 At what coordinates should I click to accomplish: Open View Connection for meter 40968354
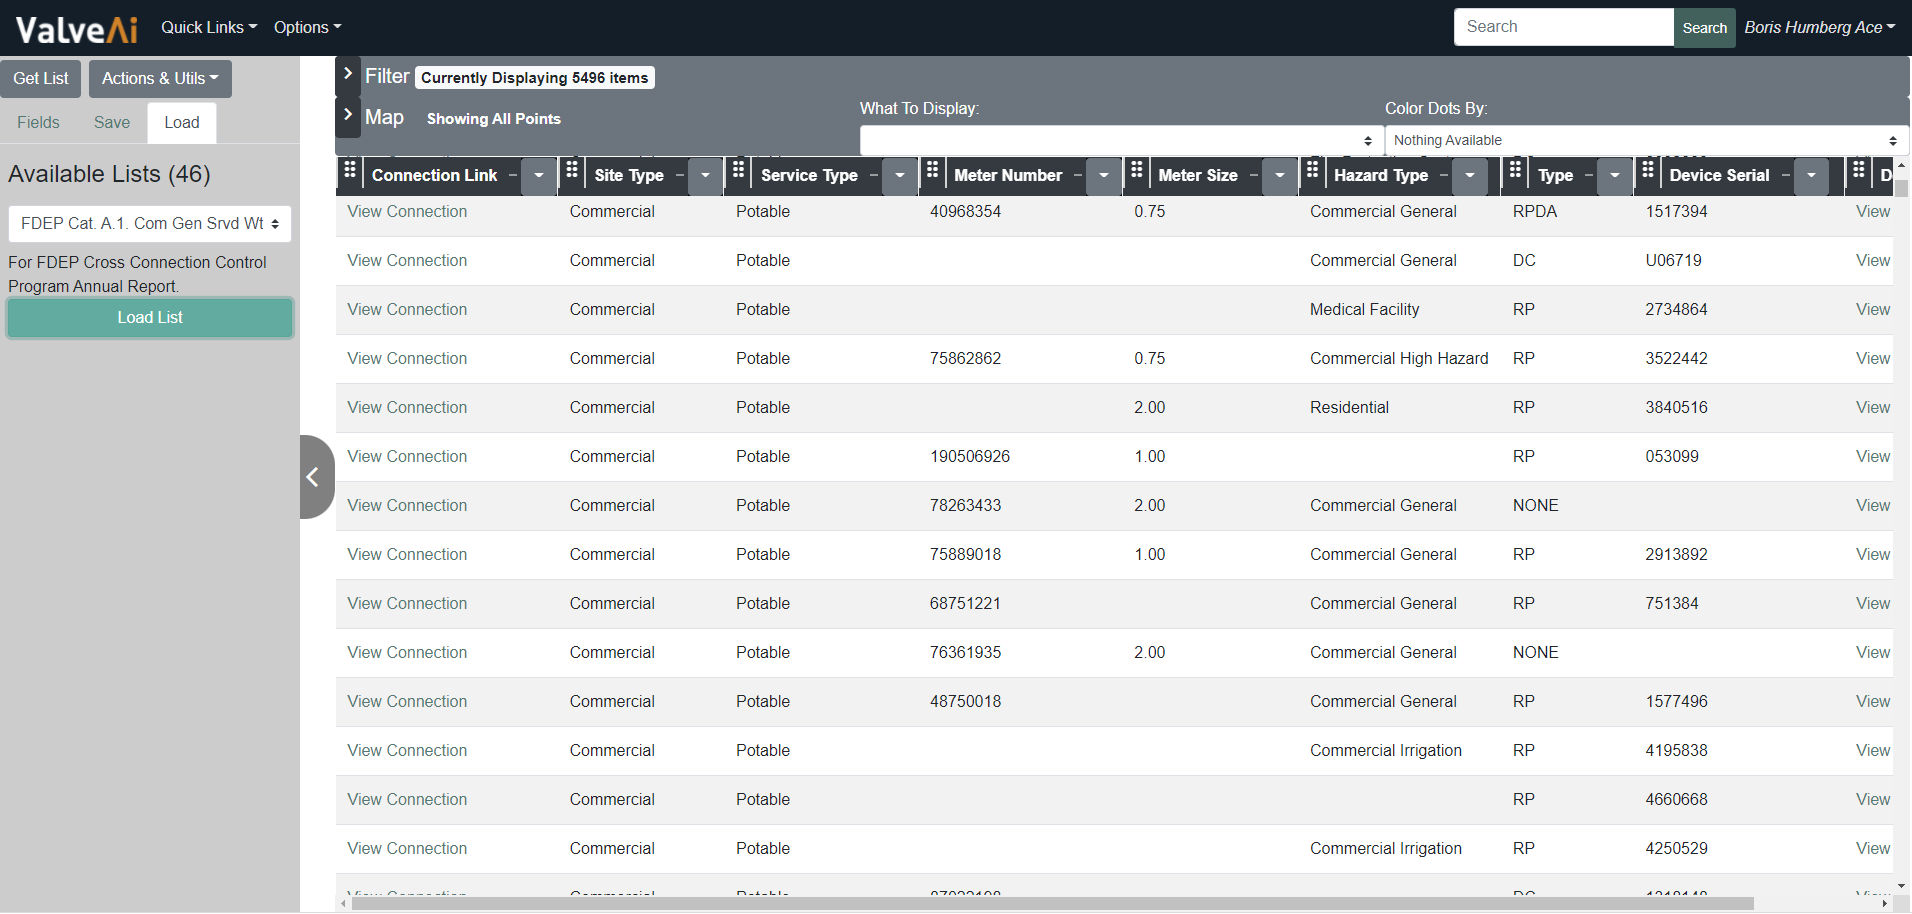407,211
